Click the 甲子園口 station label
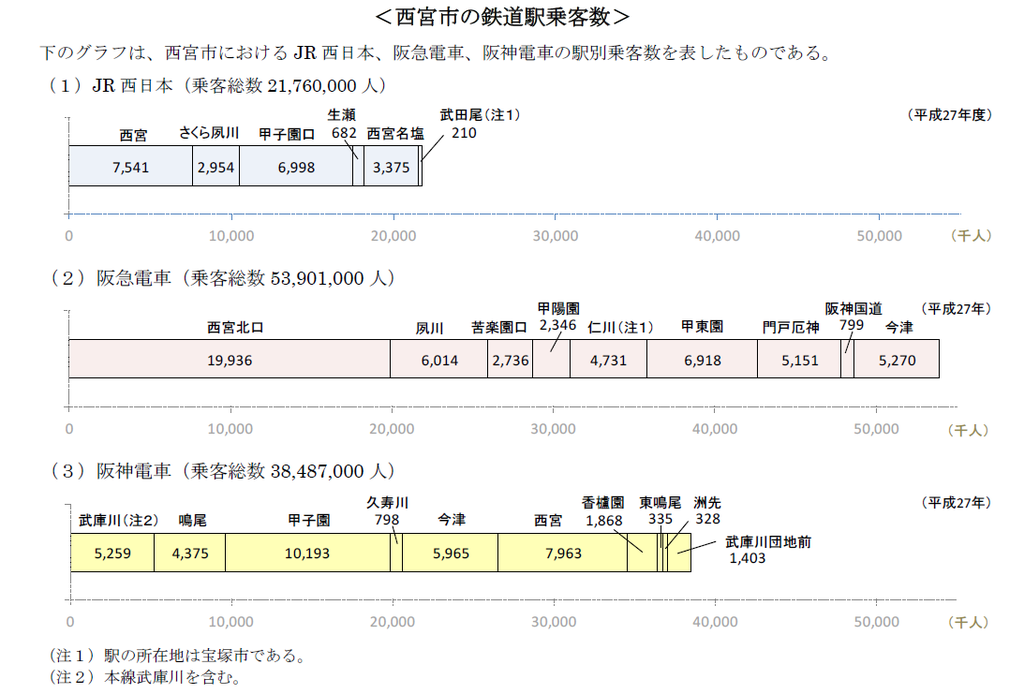This screenshot has height=694, width=1024. tap(287, 134)
